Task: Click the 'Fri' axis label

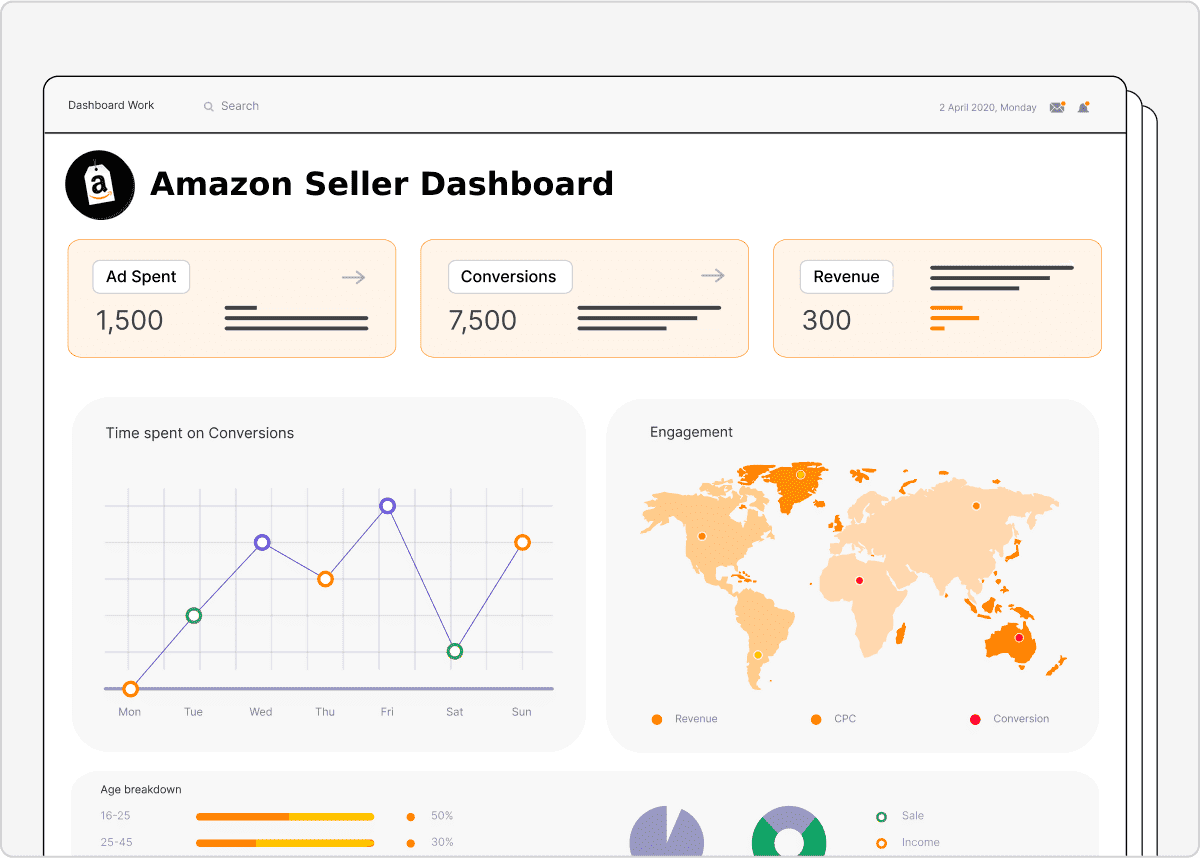Action: pos(387,712)
